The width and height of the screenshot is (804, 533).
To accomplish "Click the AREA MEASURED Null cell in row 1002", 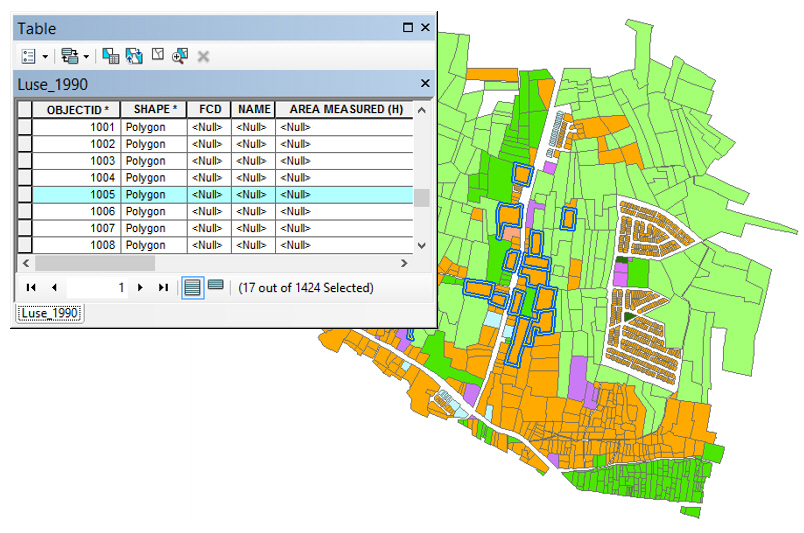I will pos(345,144).
